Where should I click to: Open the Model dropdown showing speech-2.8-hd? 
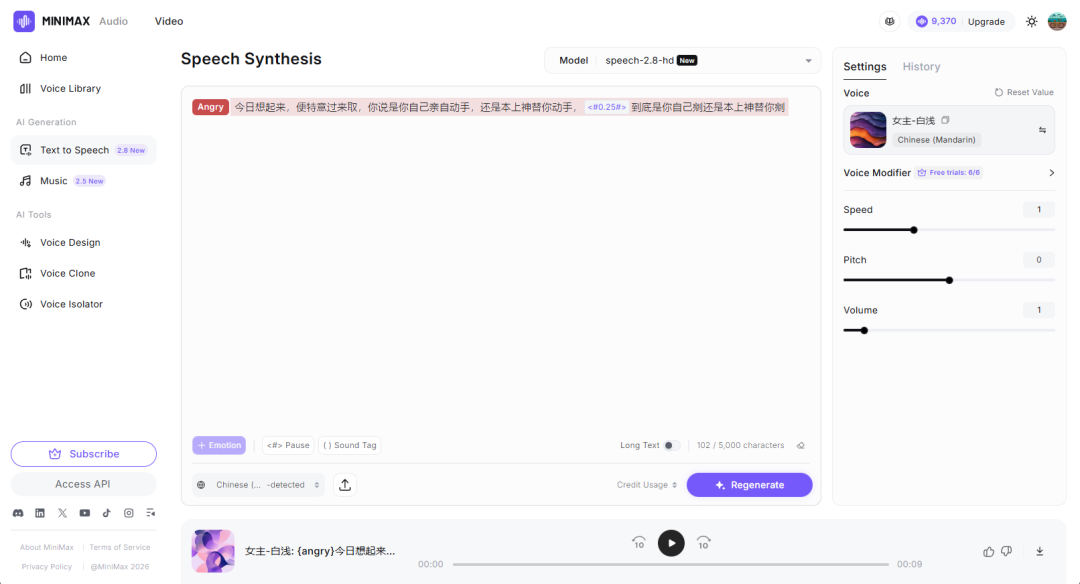coord(681,60)
